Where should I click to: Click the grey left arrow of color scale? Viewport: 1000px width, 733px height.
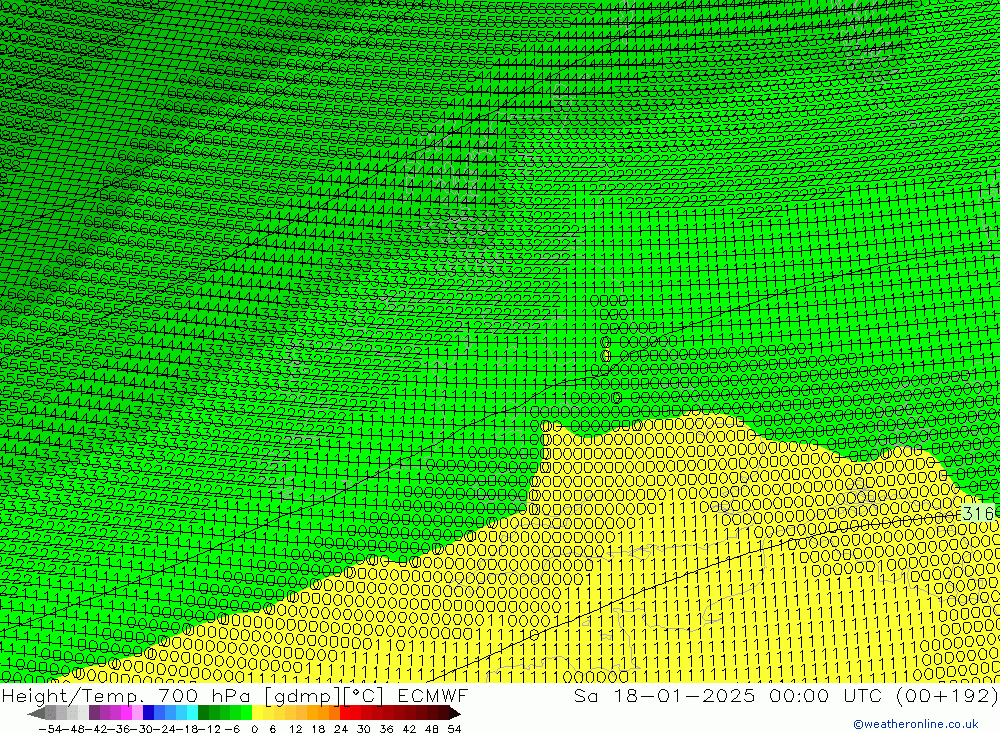tap(36, 713)
